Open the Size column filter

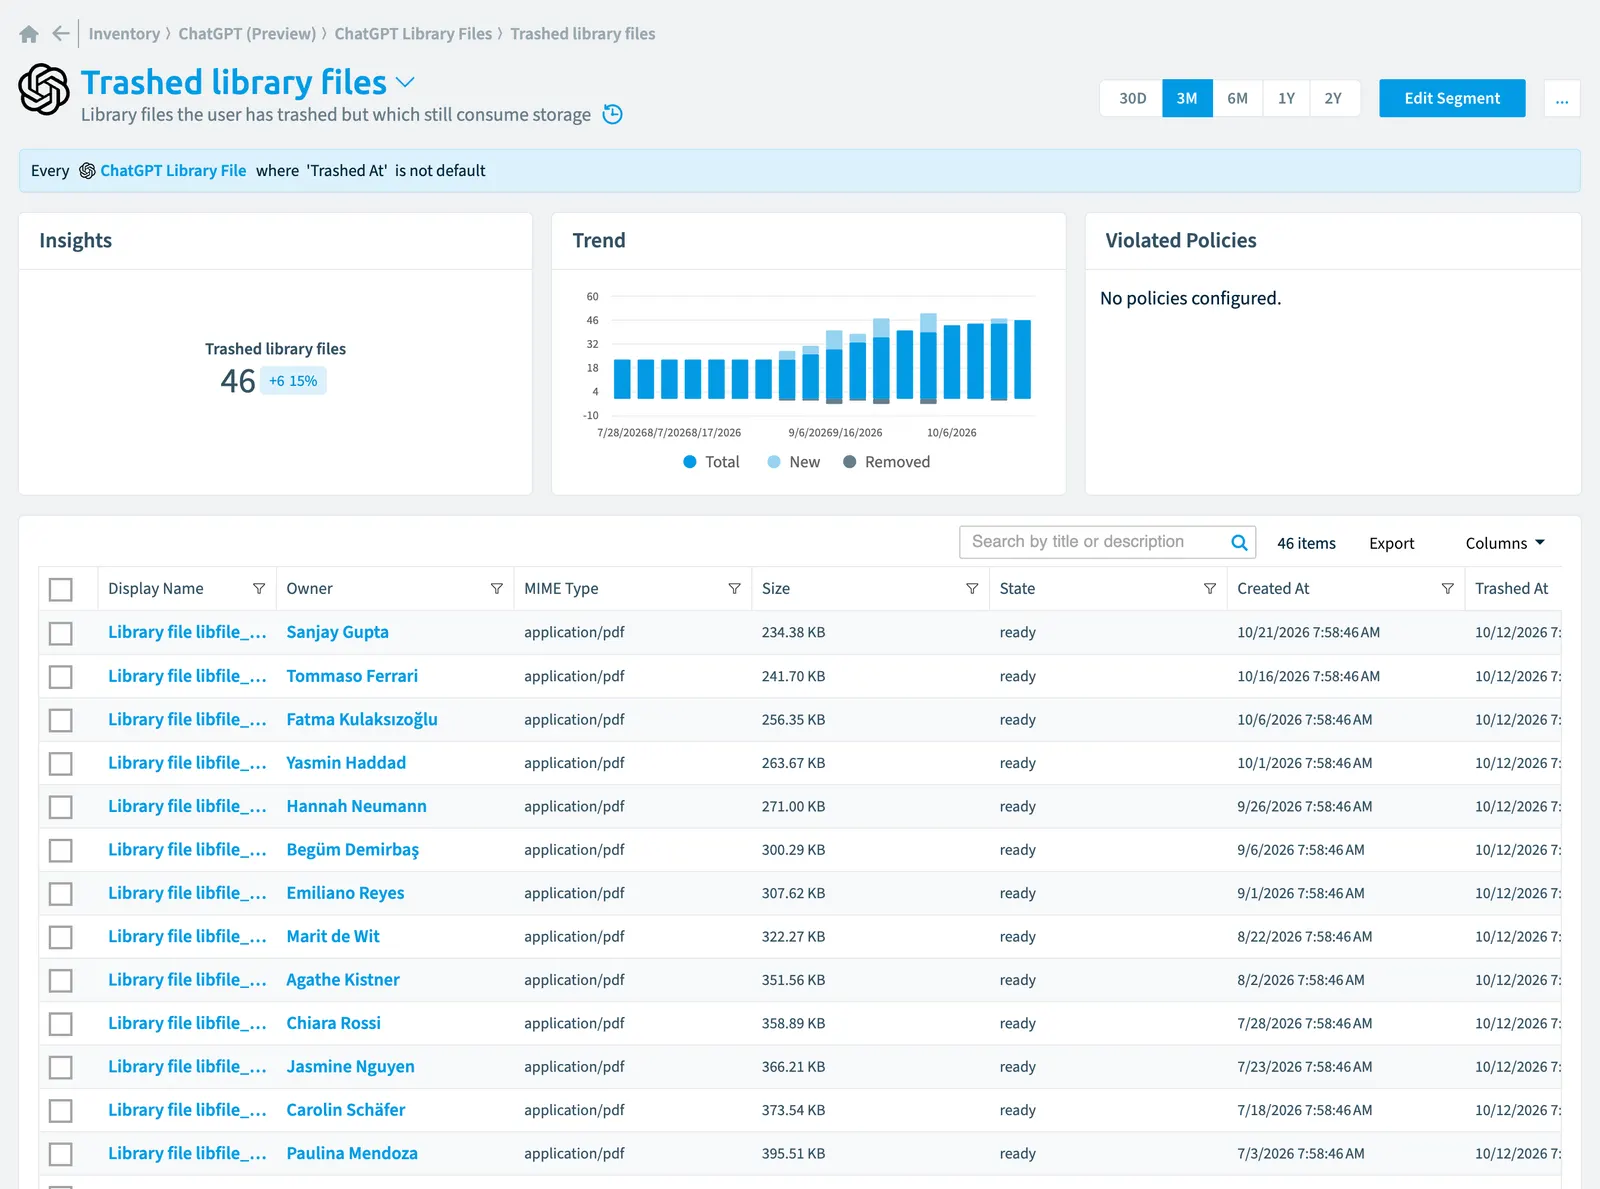972,589
